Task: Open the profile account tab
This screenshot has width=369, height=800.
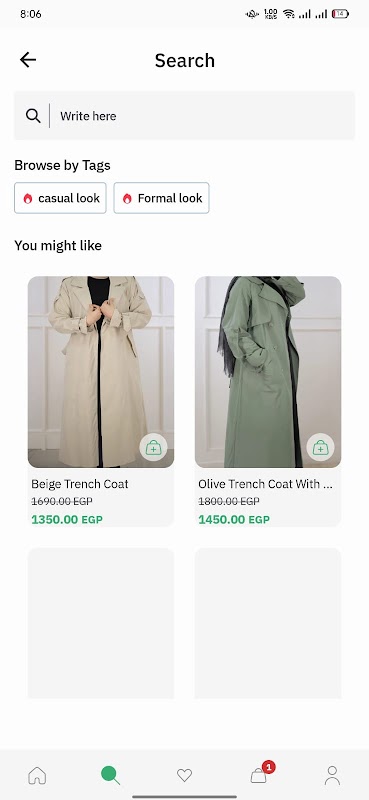Action: tap(332, 776)
